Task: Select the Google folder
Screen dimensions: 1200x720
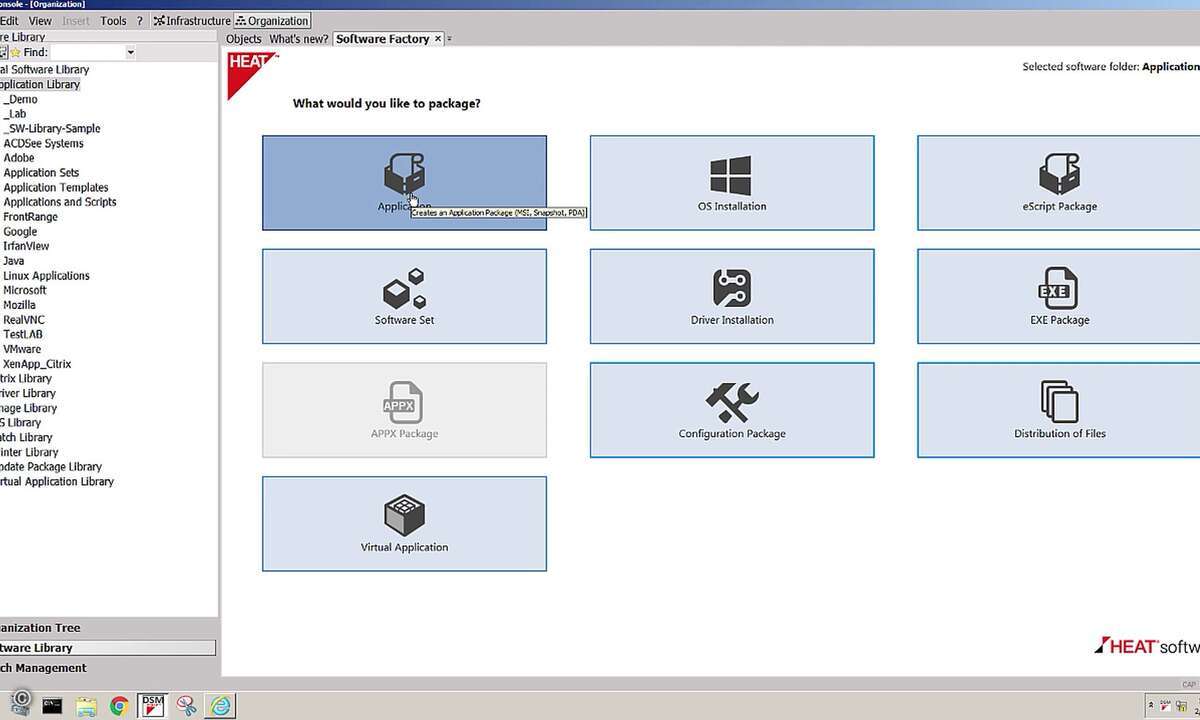Action: click(20, 231)
